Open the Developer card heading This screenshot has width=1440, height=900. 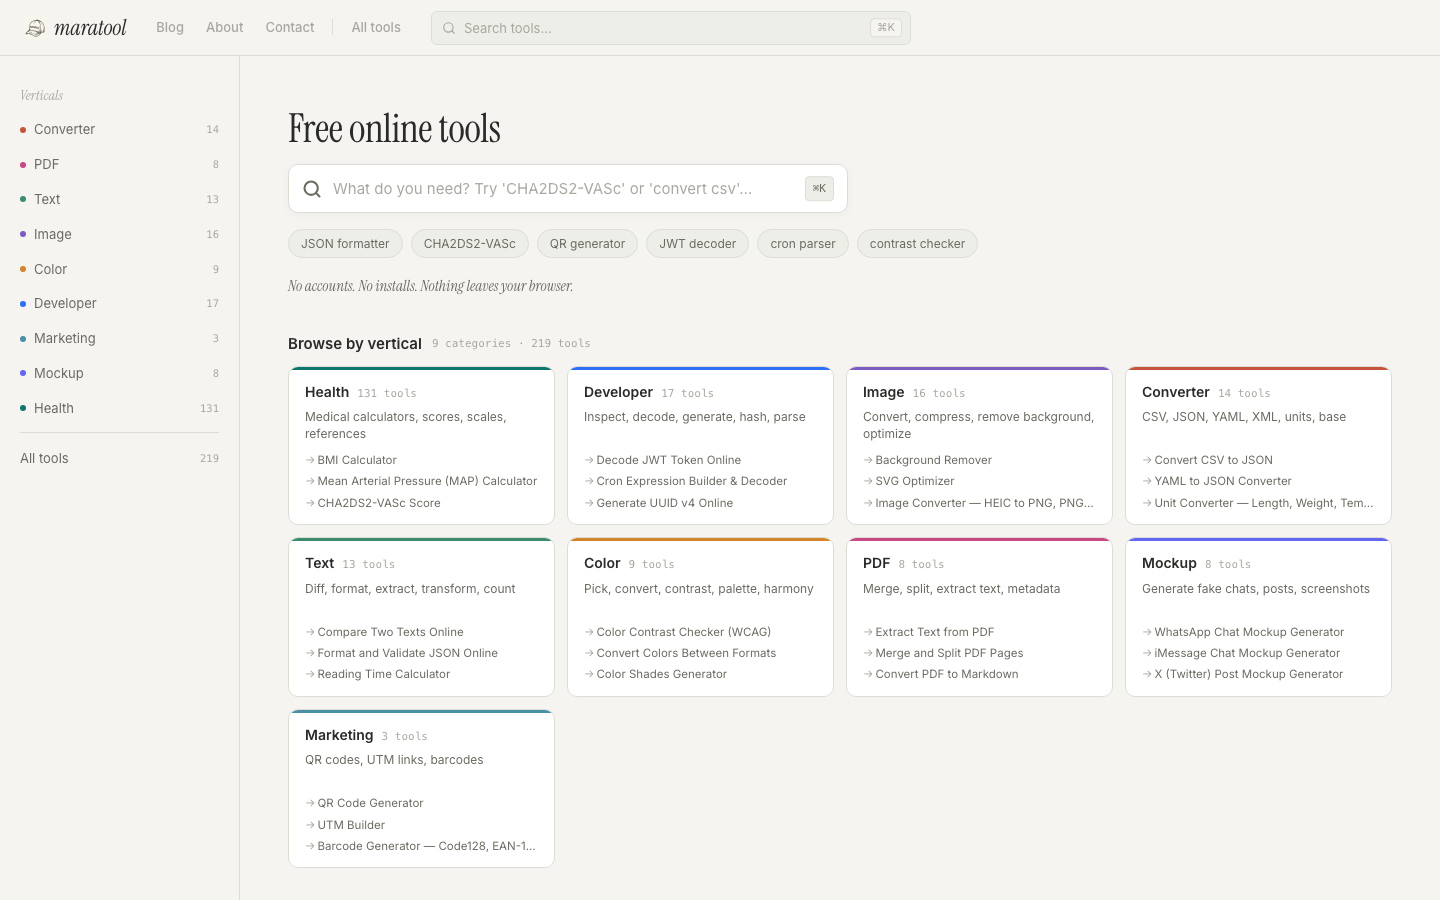(618, 392)
